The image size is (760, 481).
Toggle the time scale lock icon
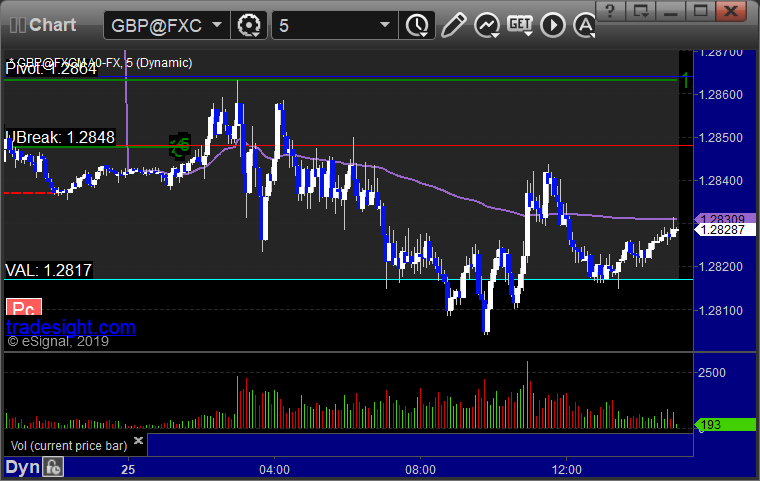pyautogui.click(x=53, y=467)
